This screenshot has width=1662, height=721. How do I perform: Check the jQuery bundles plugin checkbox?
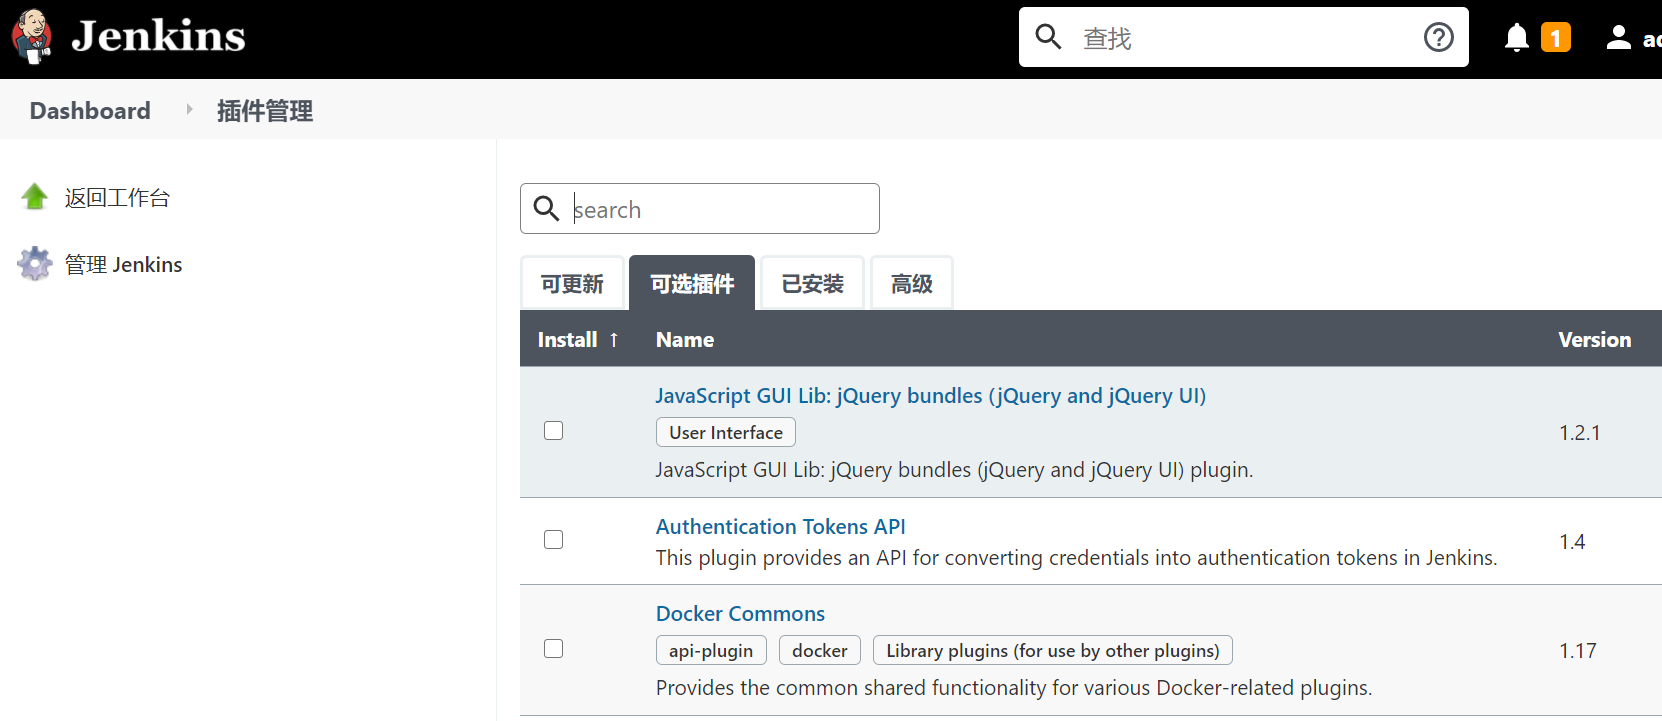pos(553,431)
